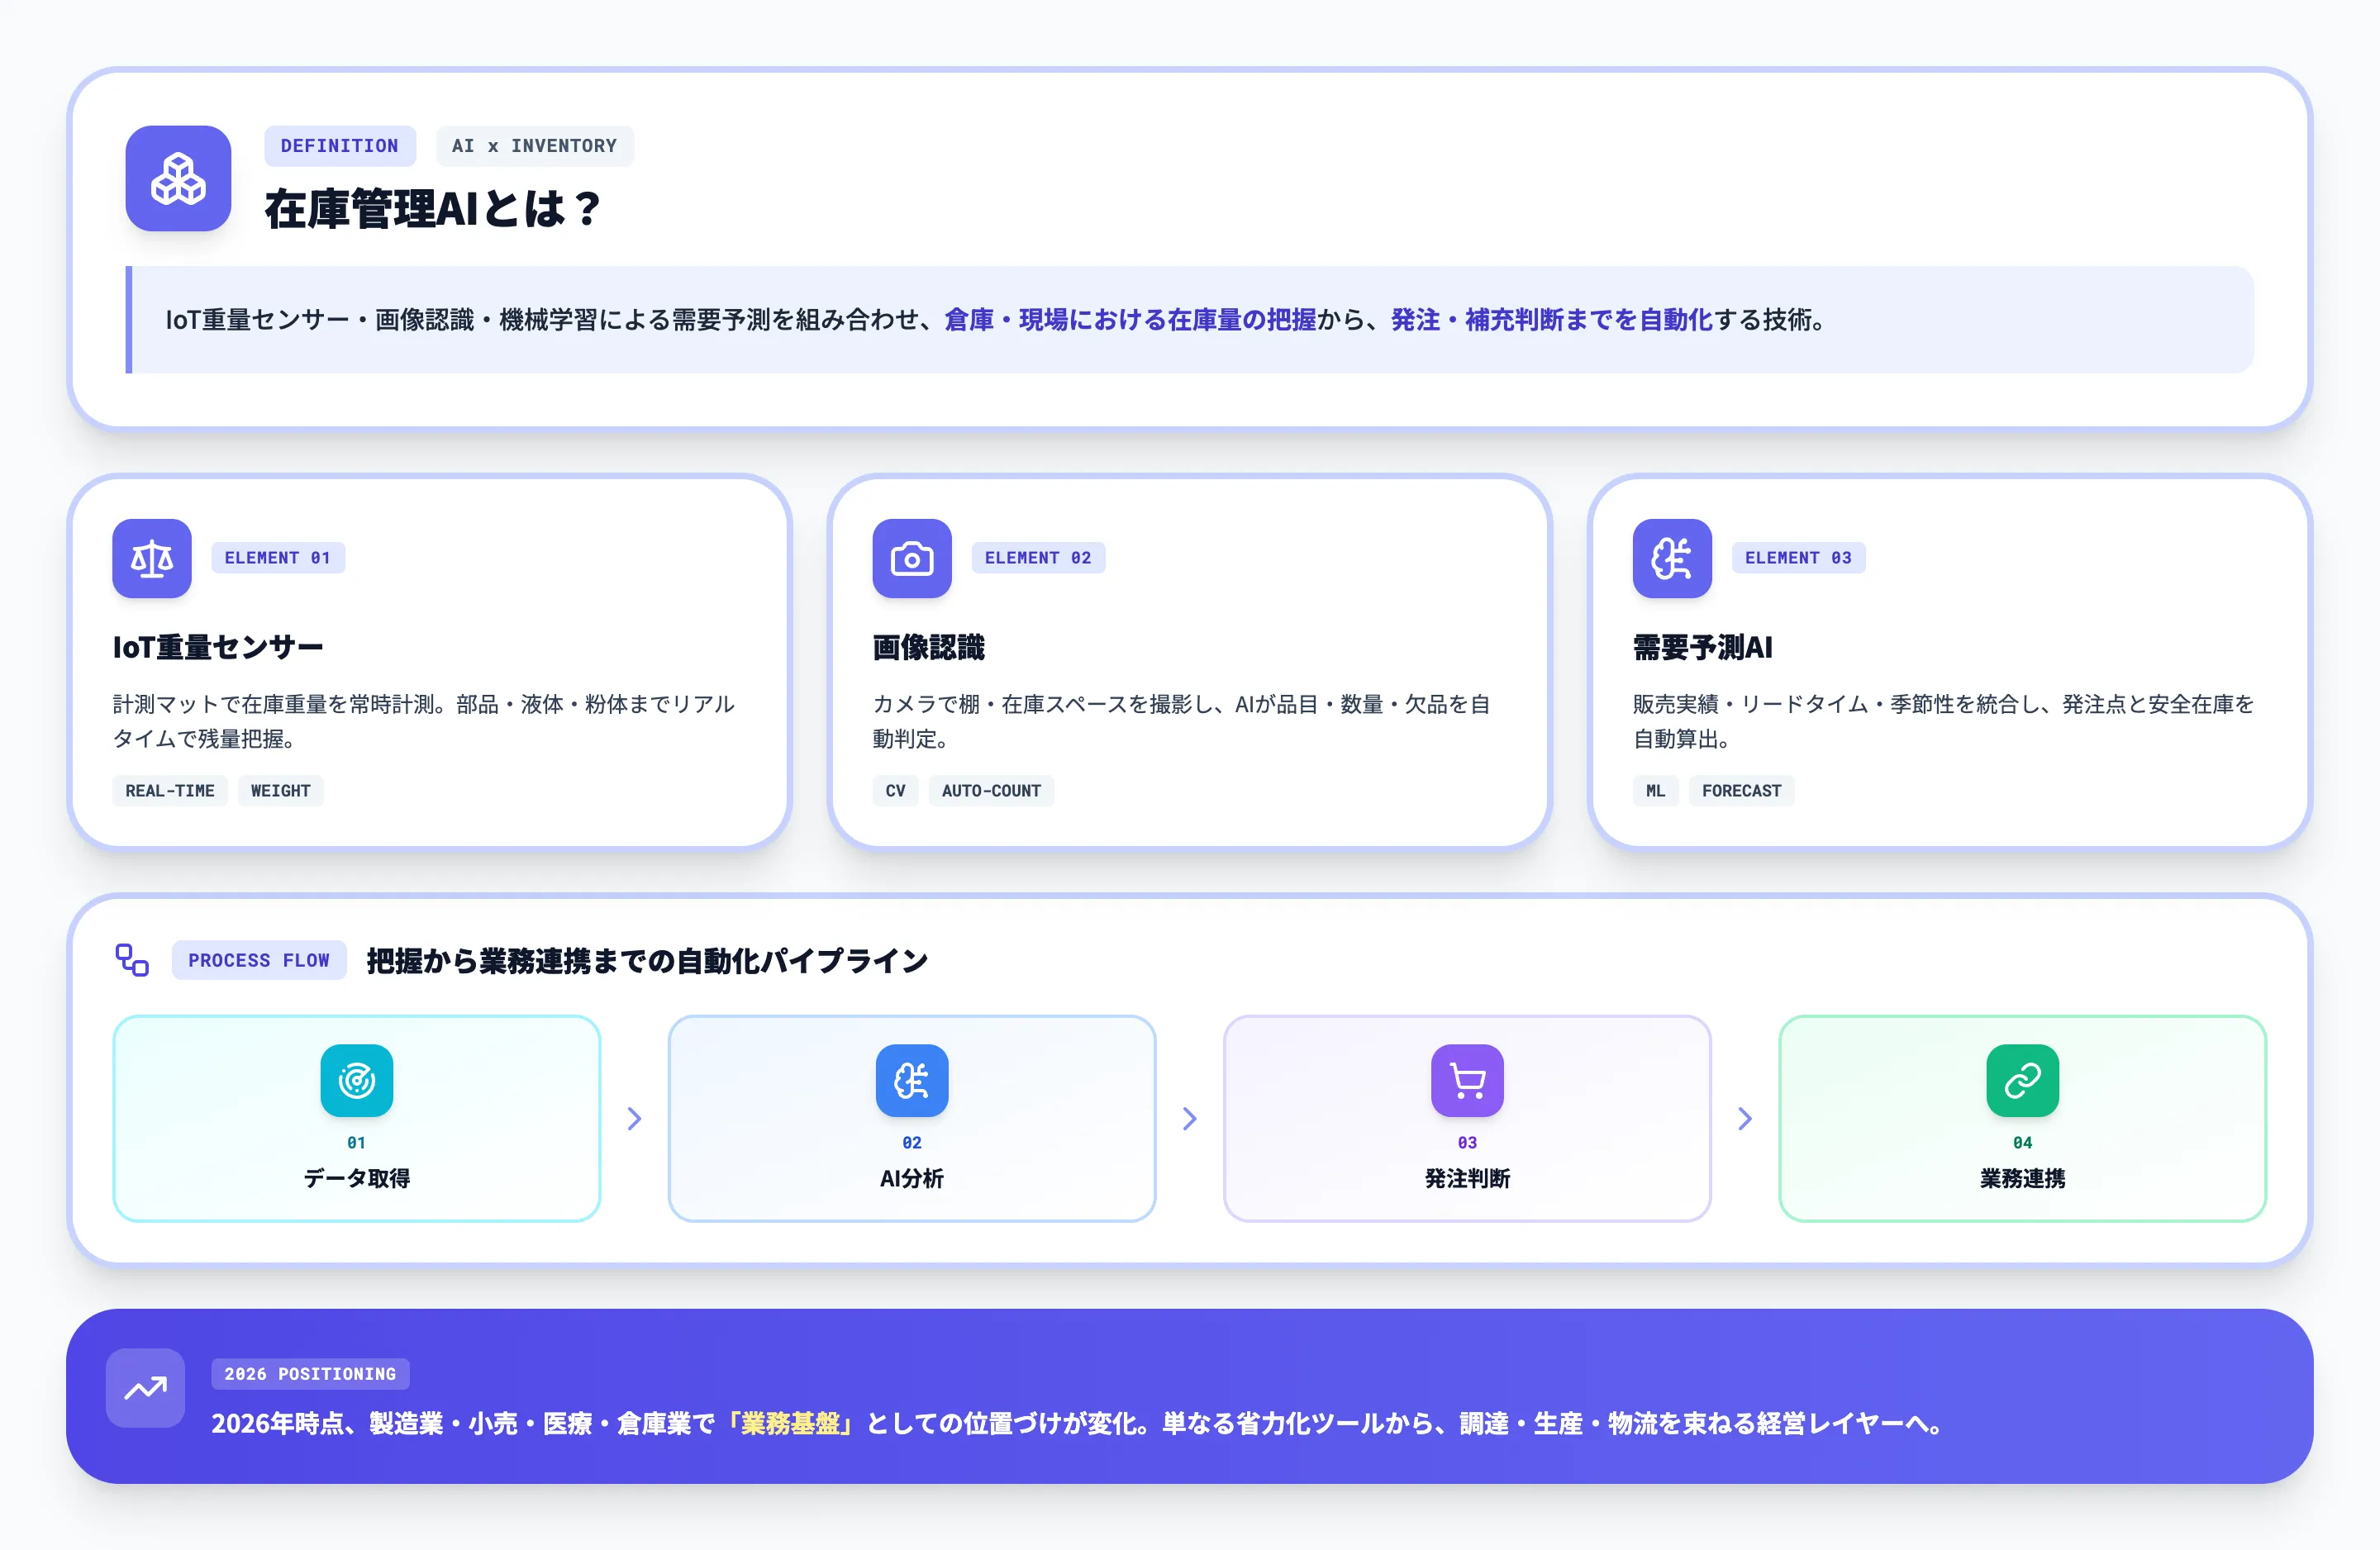Select the PROCESS FLOW badge
Screen dimensions: 2380x1550
pos(259,960)
